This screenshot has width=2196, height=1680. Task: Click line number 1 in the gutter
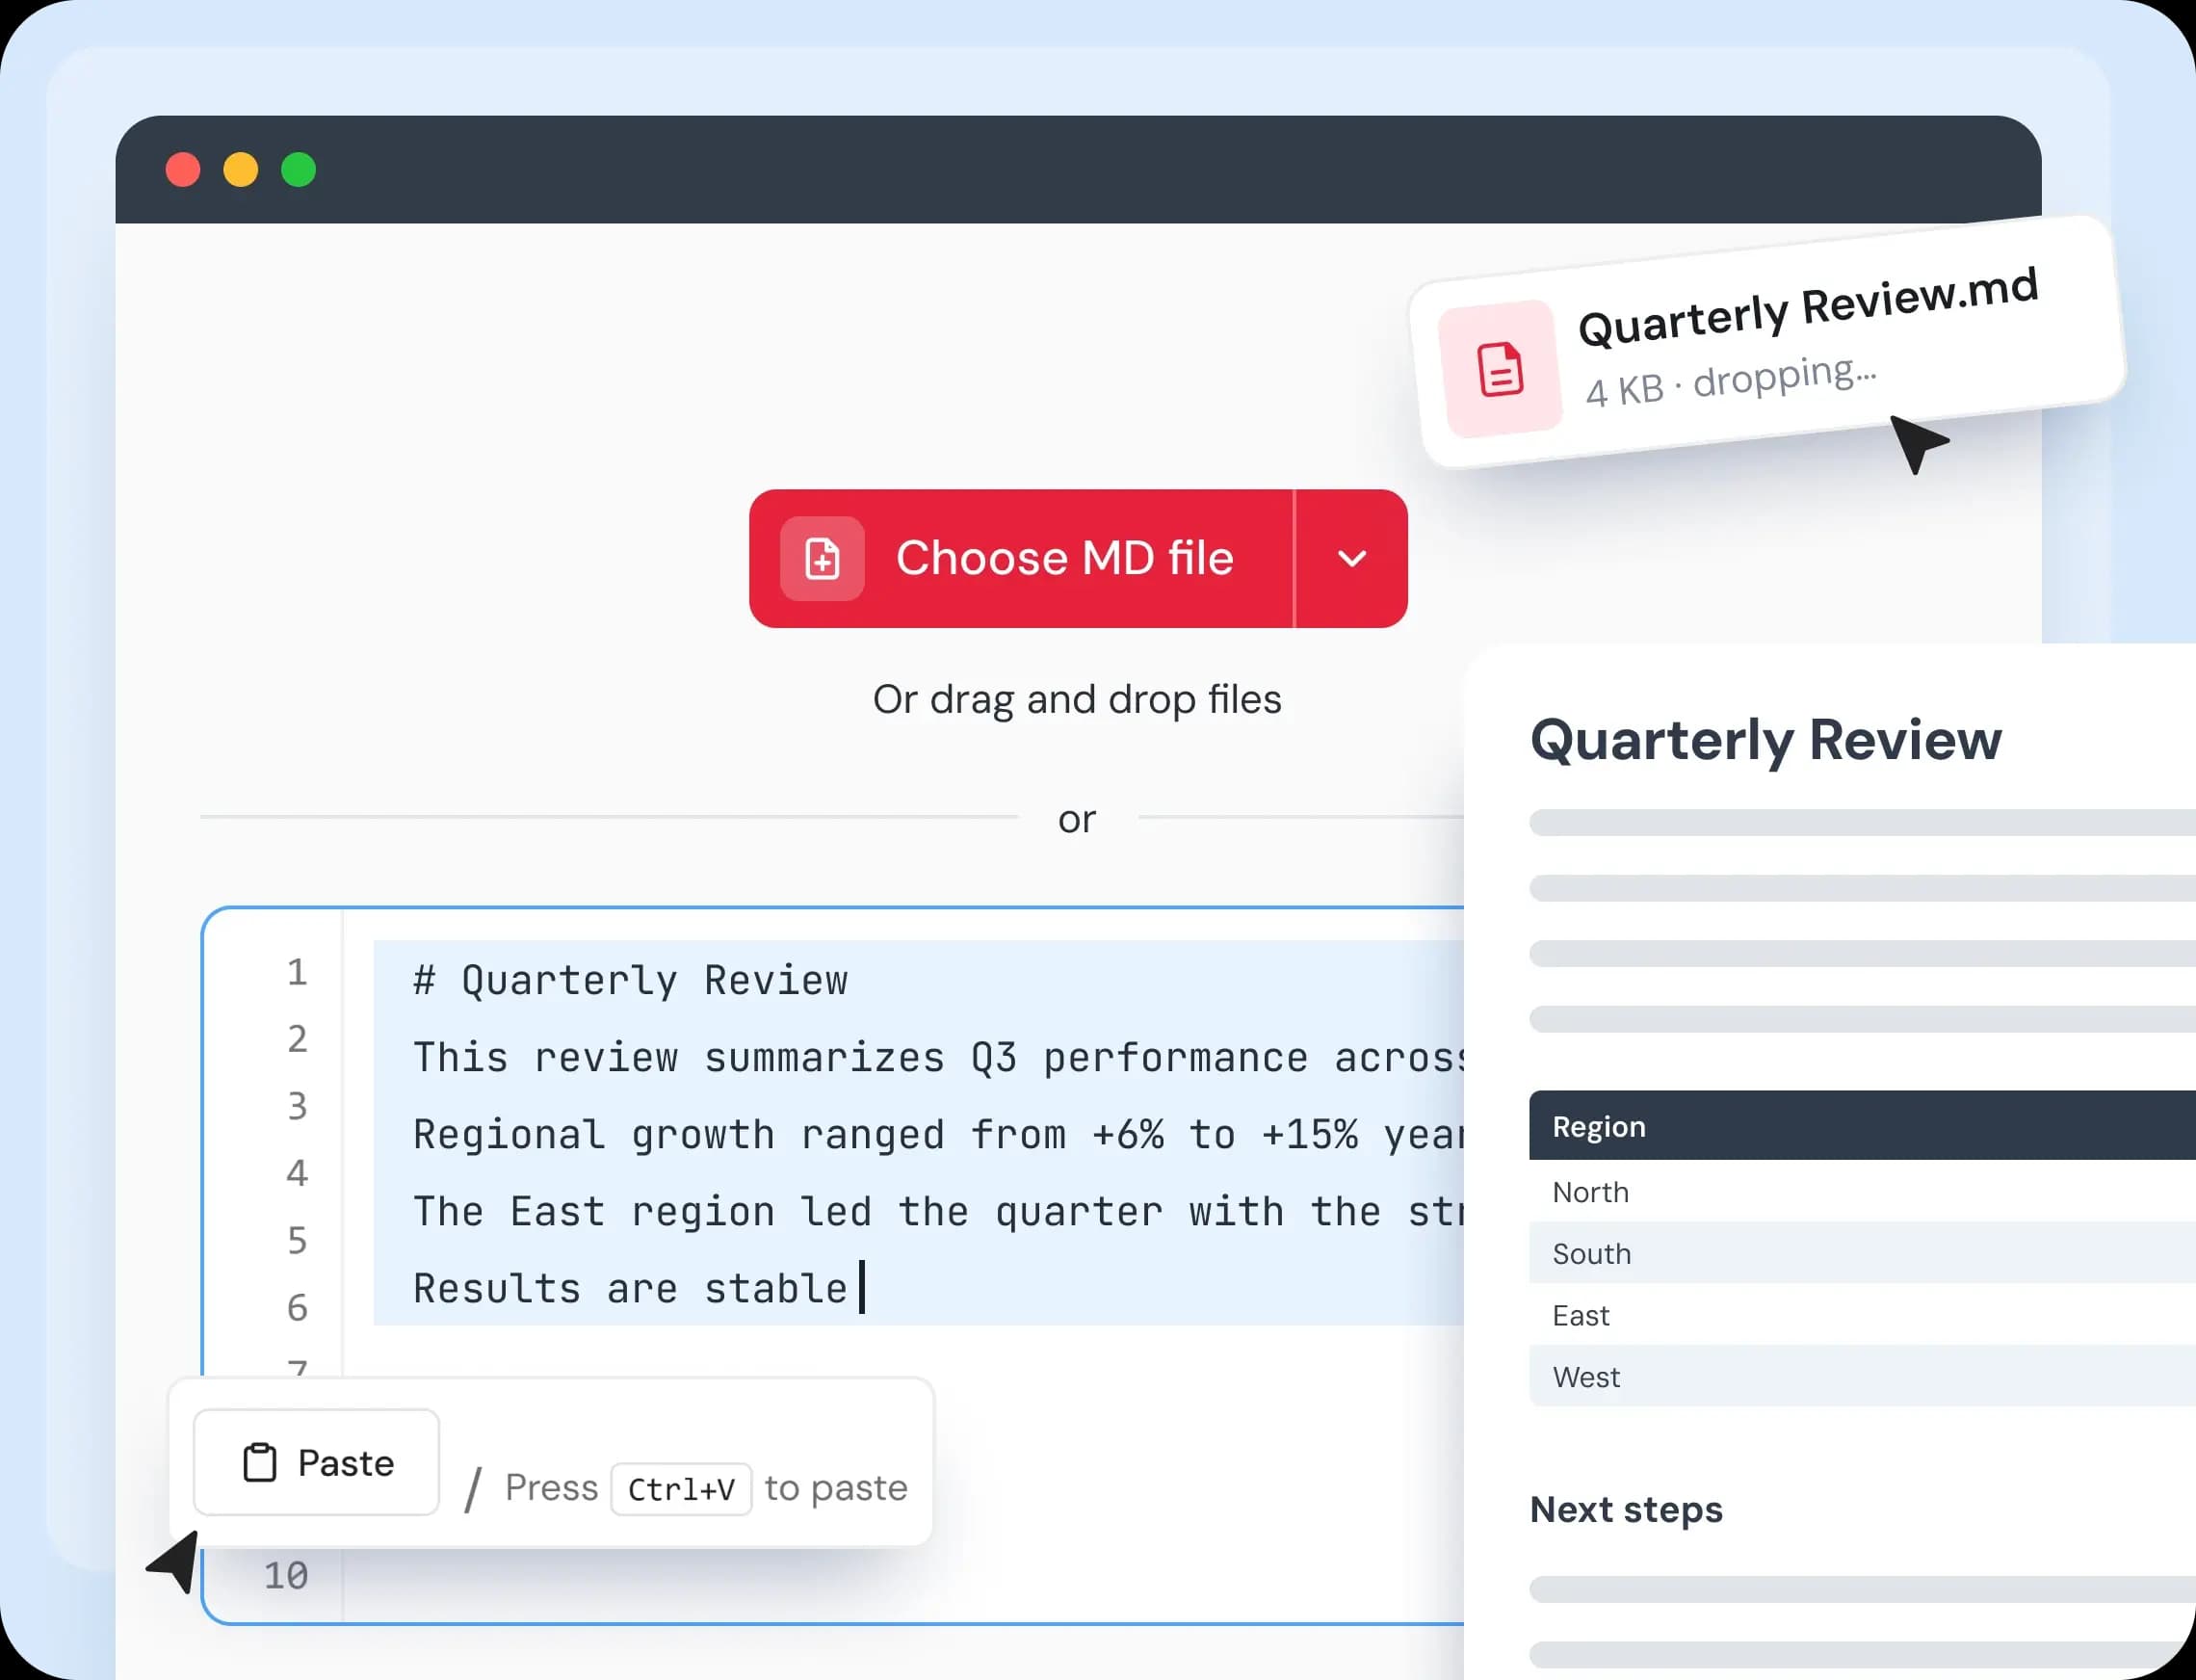(297, 972)
